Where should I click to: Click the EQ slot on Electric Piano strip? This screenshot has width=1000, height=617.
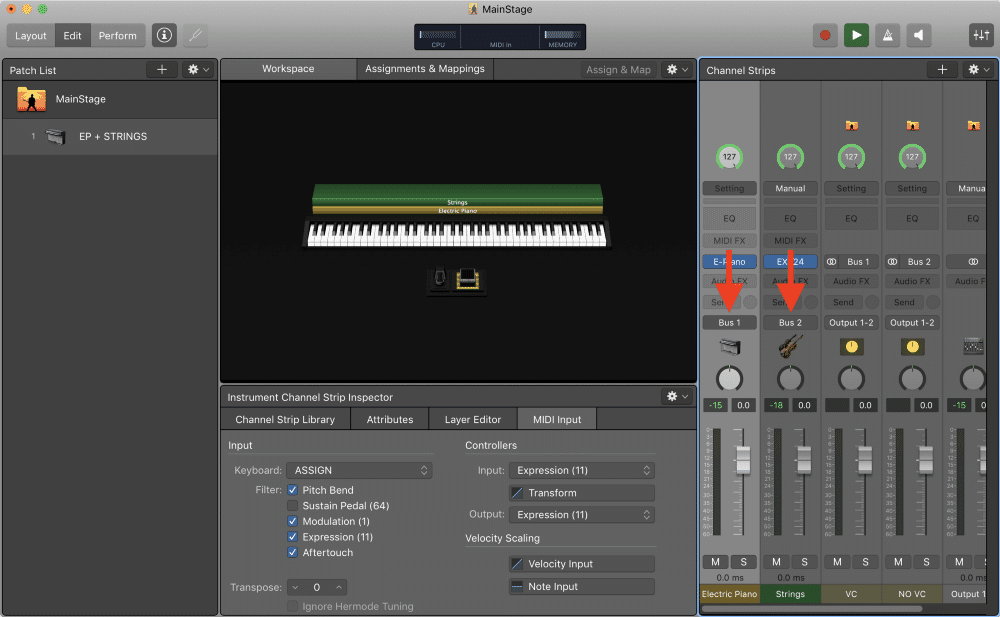(730, 218)
